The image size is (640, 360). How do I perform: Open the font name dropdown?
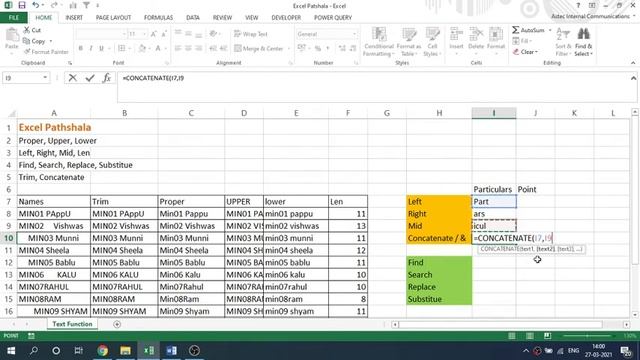[x=123, y=34]
